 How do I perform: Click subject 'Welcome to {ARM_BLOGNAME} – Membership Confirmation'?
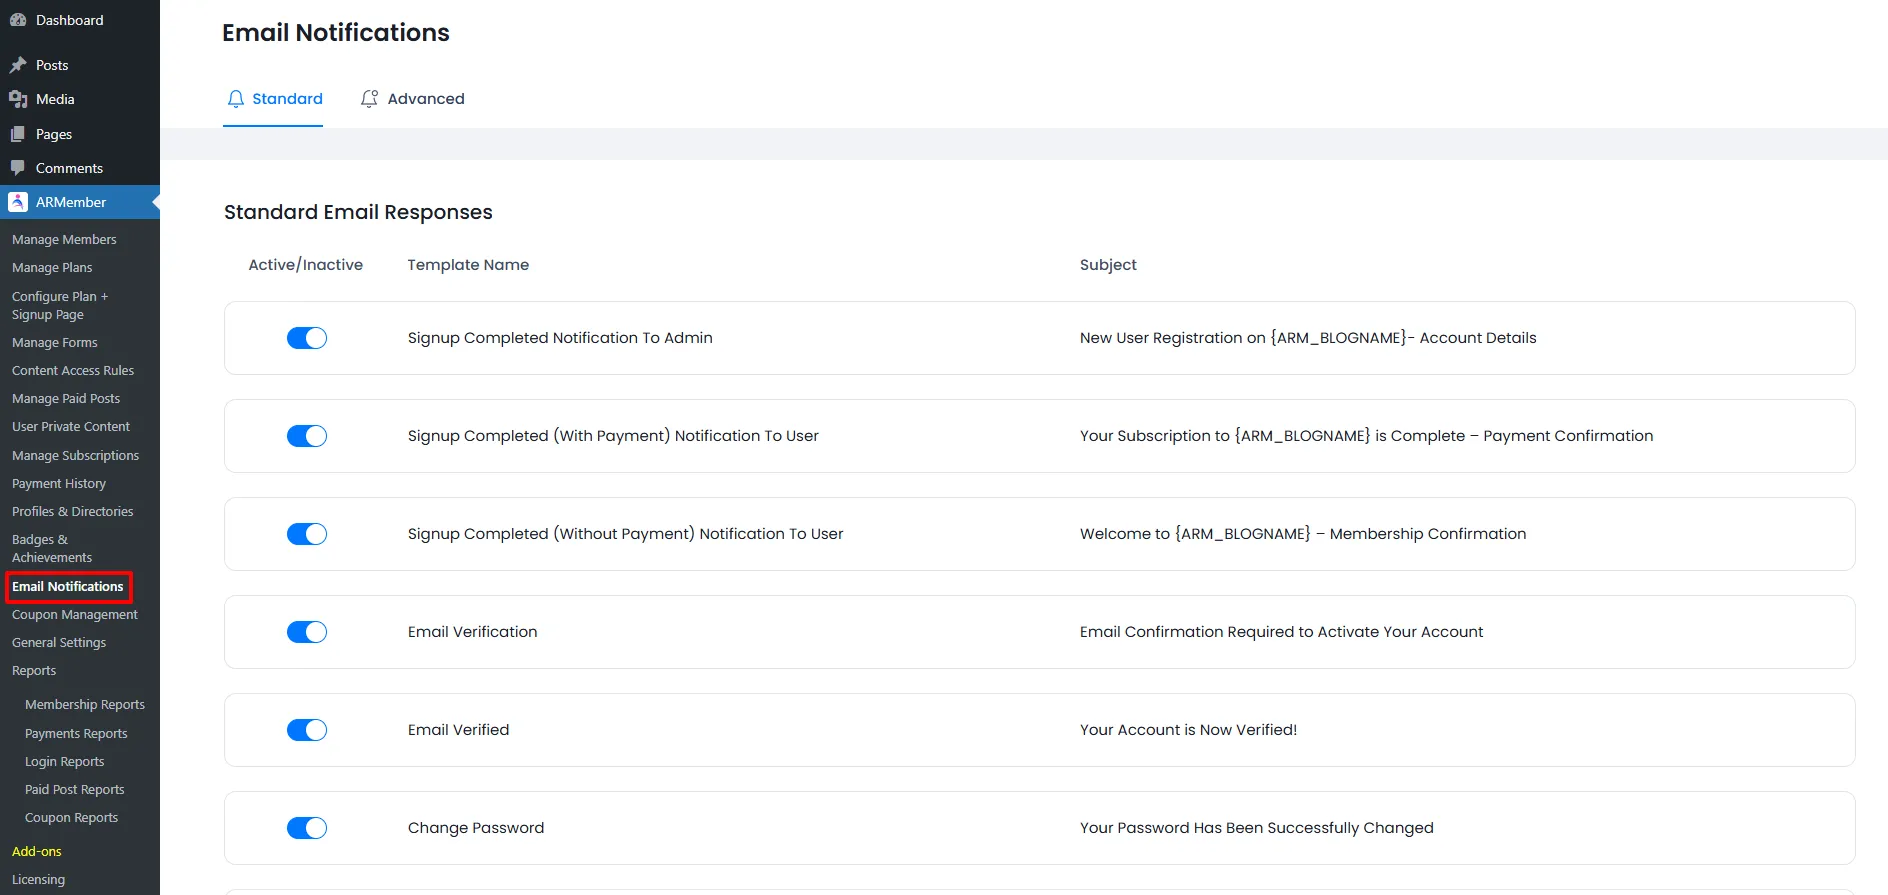(x=1303, y=534)
